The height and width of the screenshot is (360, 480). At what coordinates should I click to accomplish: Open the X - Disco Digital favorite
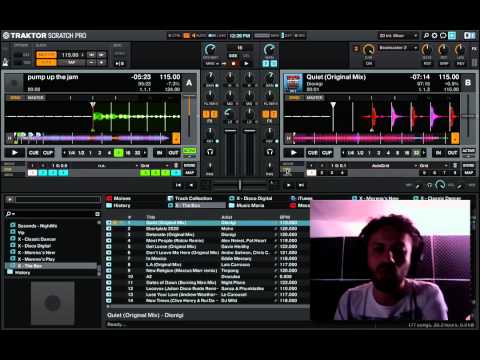click(251, 198)
